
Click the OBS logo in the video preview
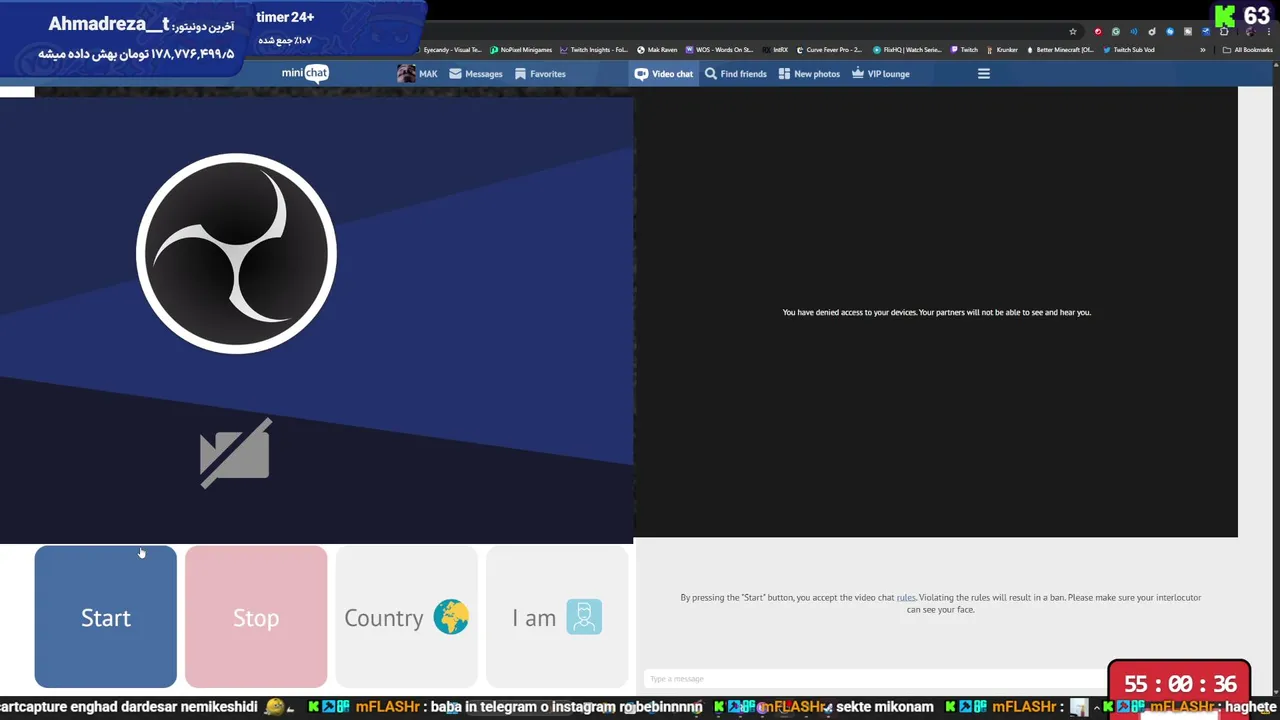click(x=236, y=253)
